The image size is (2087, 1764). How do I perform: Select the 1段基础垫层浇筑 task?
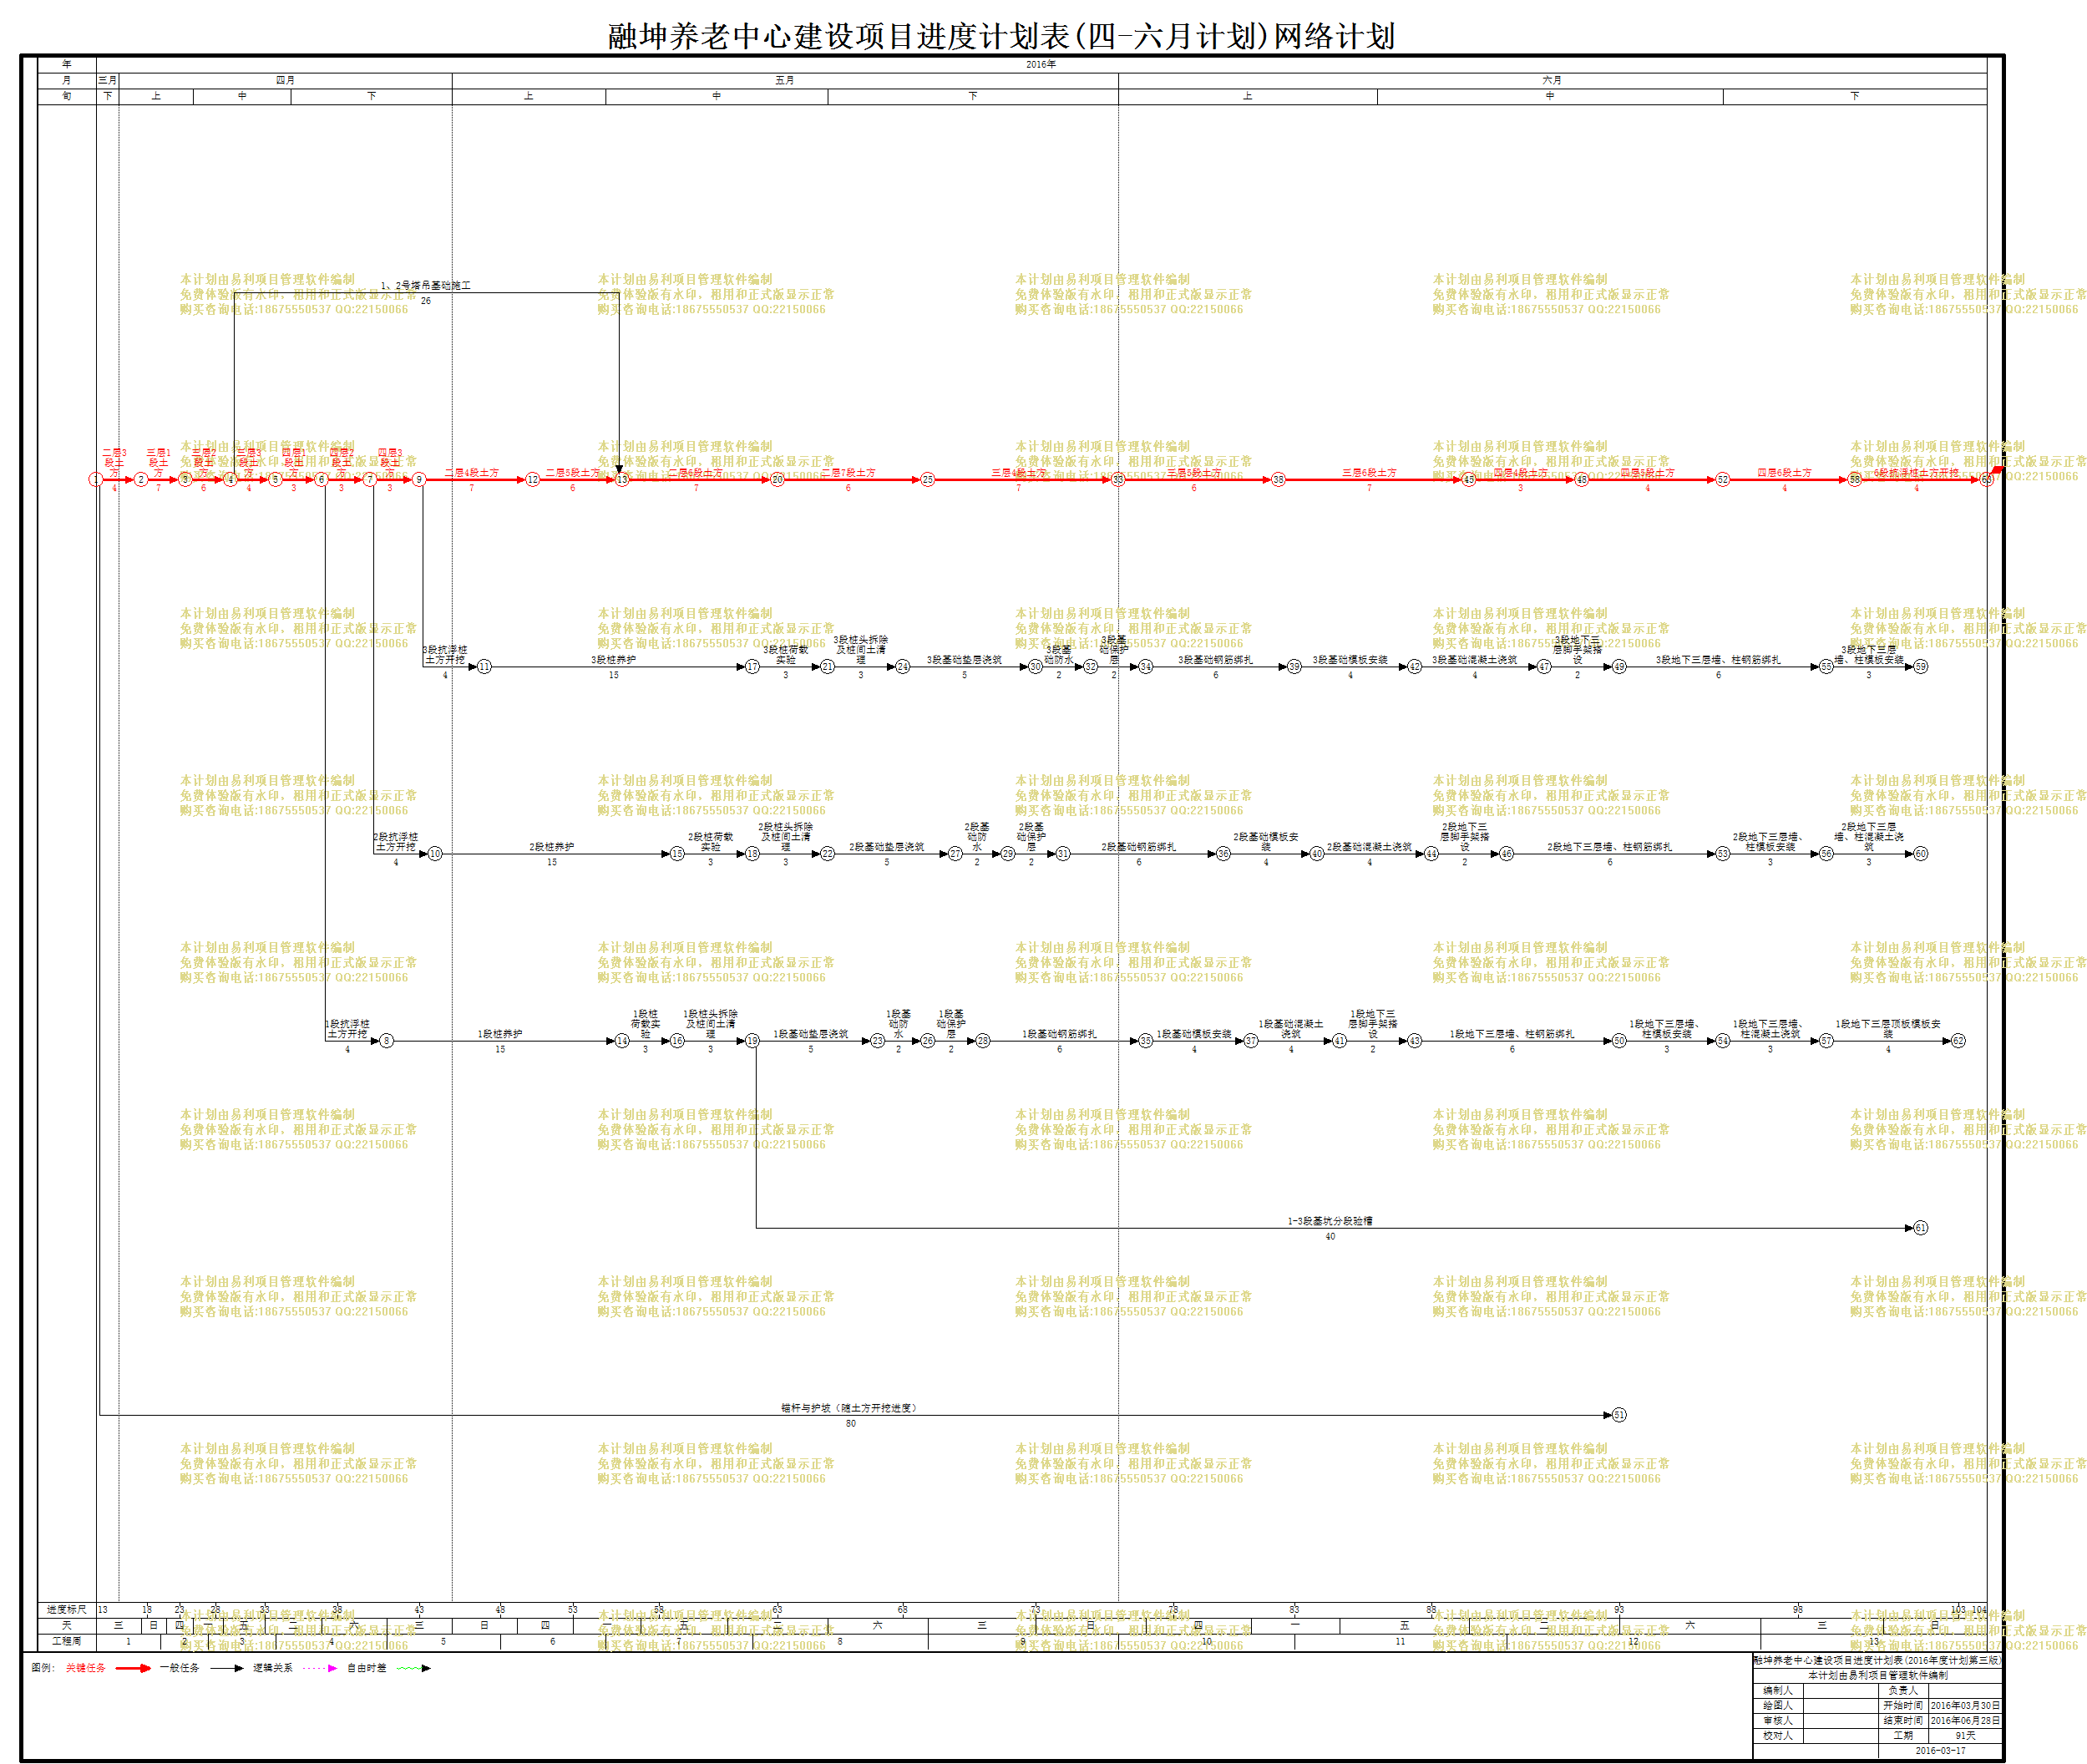click(x=810, y=1034)
